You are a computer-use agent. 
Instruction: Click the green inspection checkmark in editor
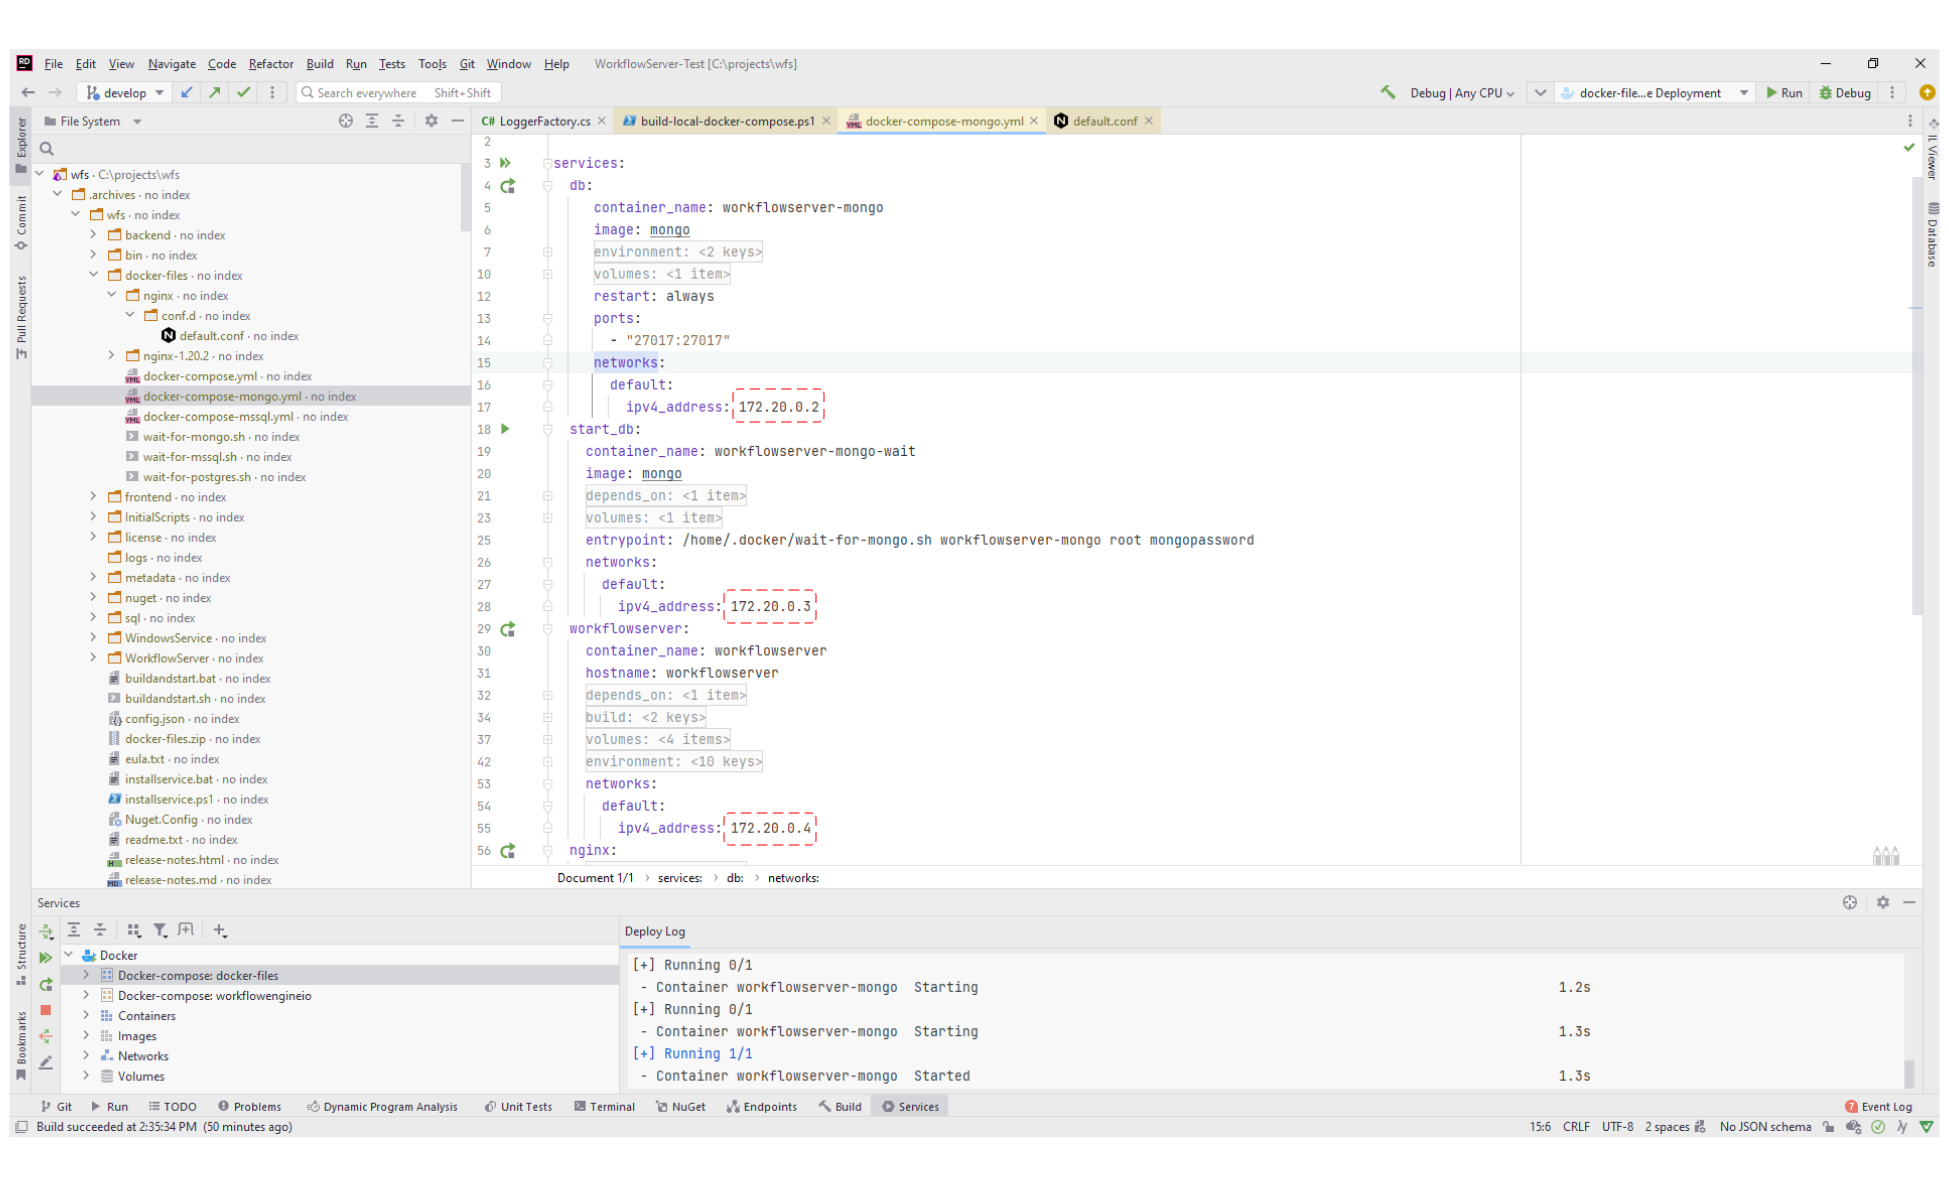tap(1909, 147)
